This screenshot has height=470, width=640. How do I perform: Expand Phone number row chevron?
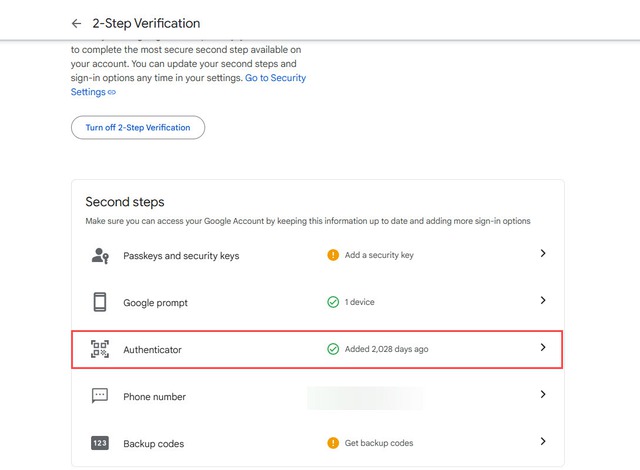(543, 394)
